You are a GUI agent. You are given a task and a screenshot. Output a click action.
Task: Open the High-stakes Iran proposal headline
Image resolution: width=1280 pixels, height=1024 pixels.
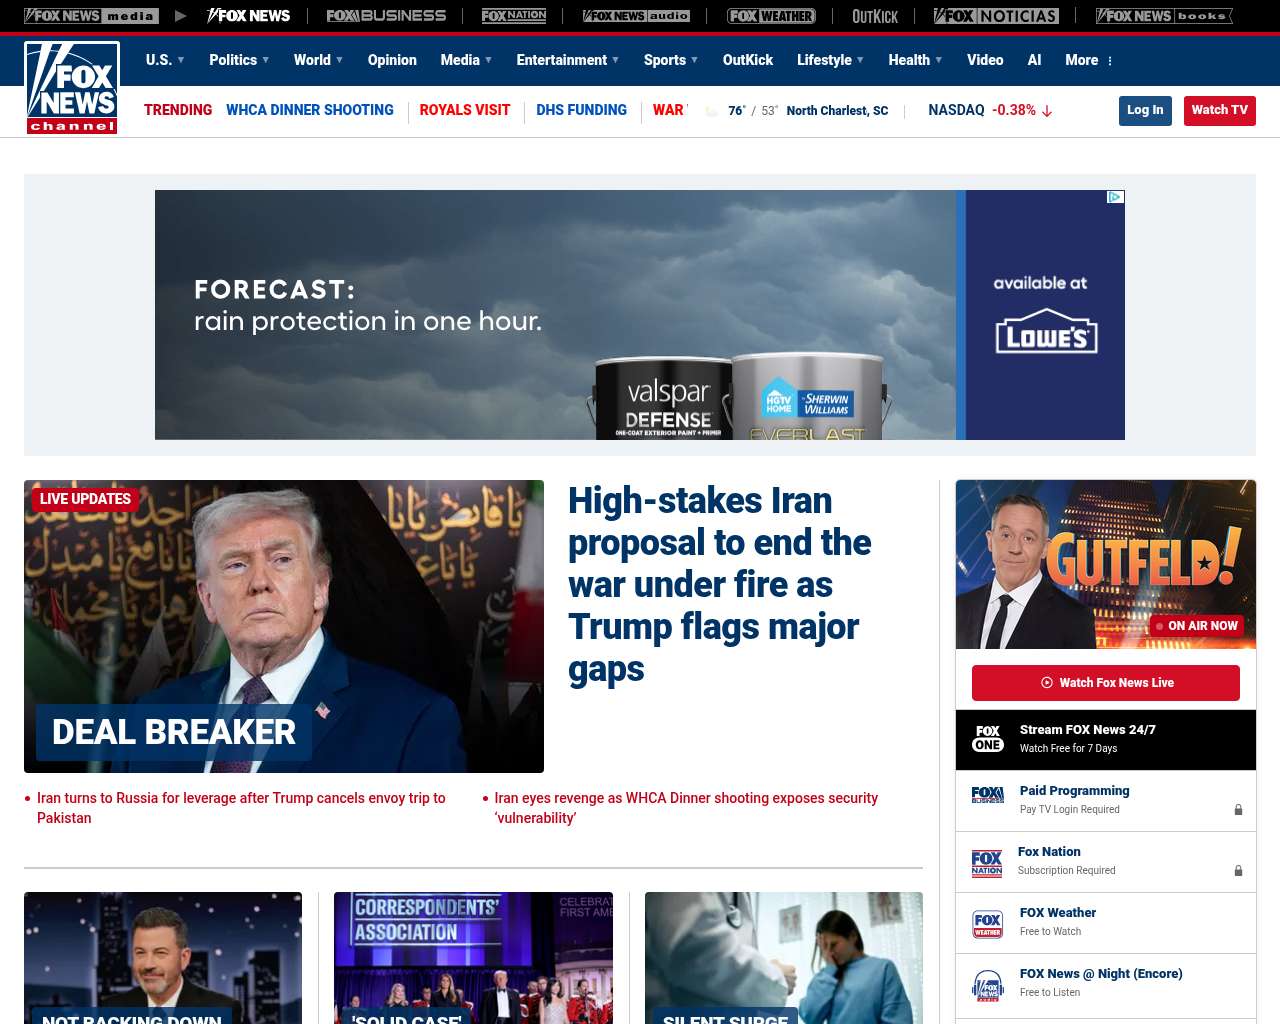tap(720, 584)
